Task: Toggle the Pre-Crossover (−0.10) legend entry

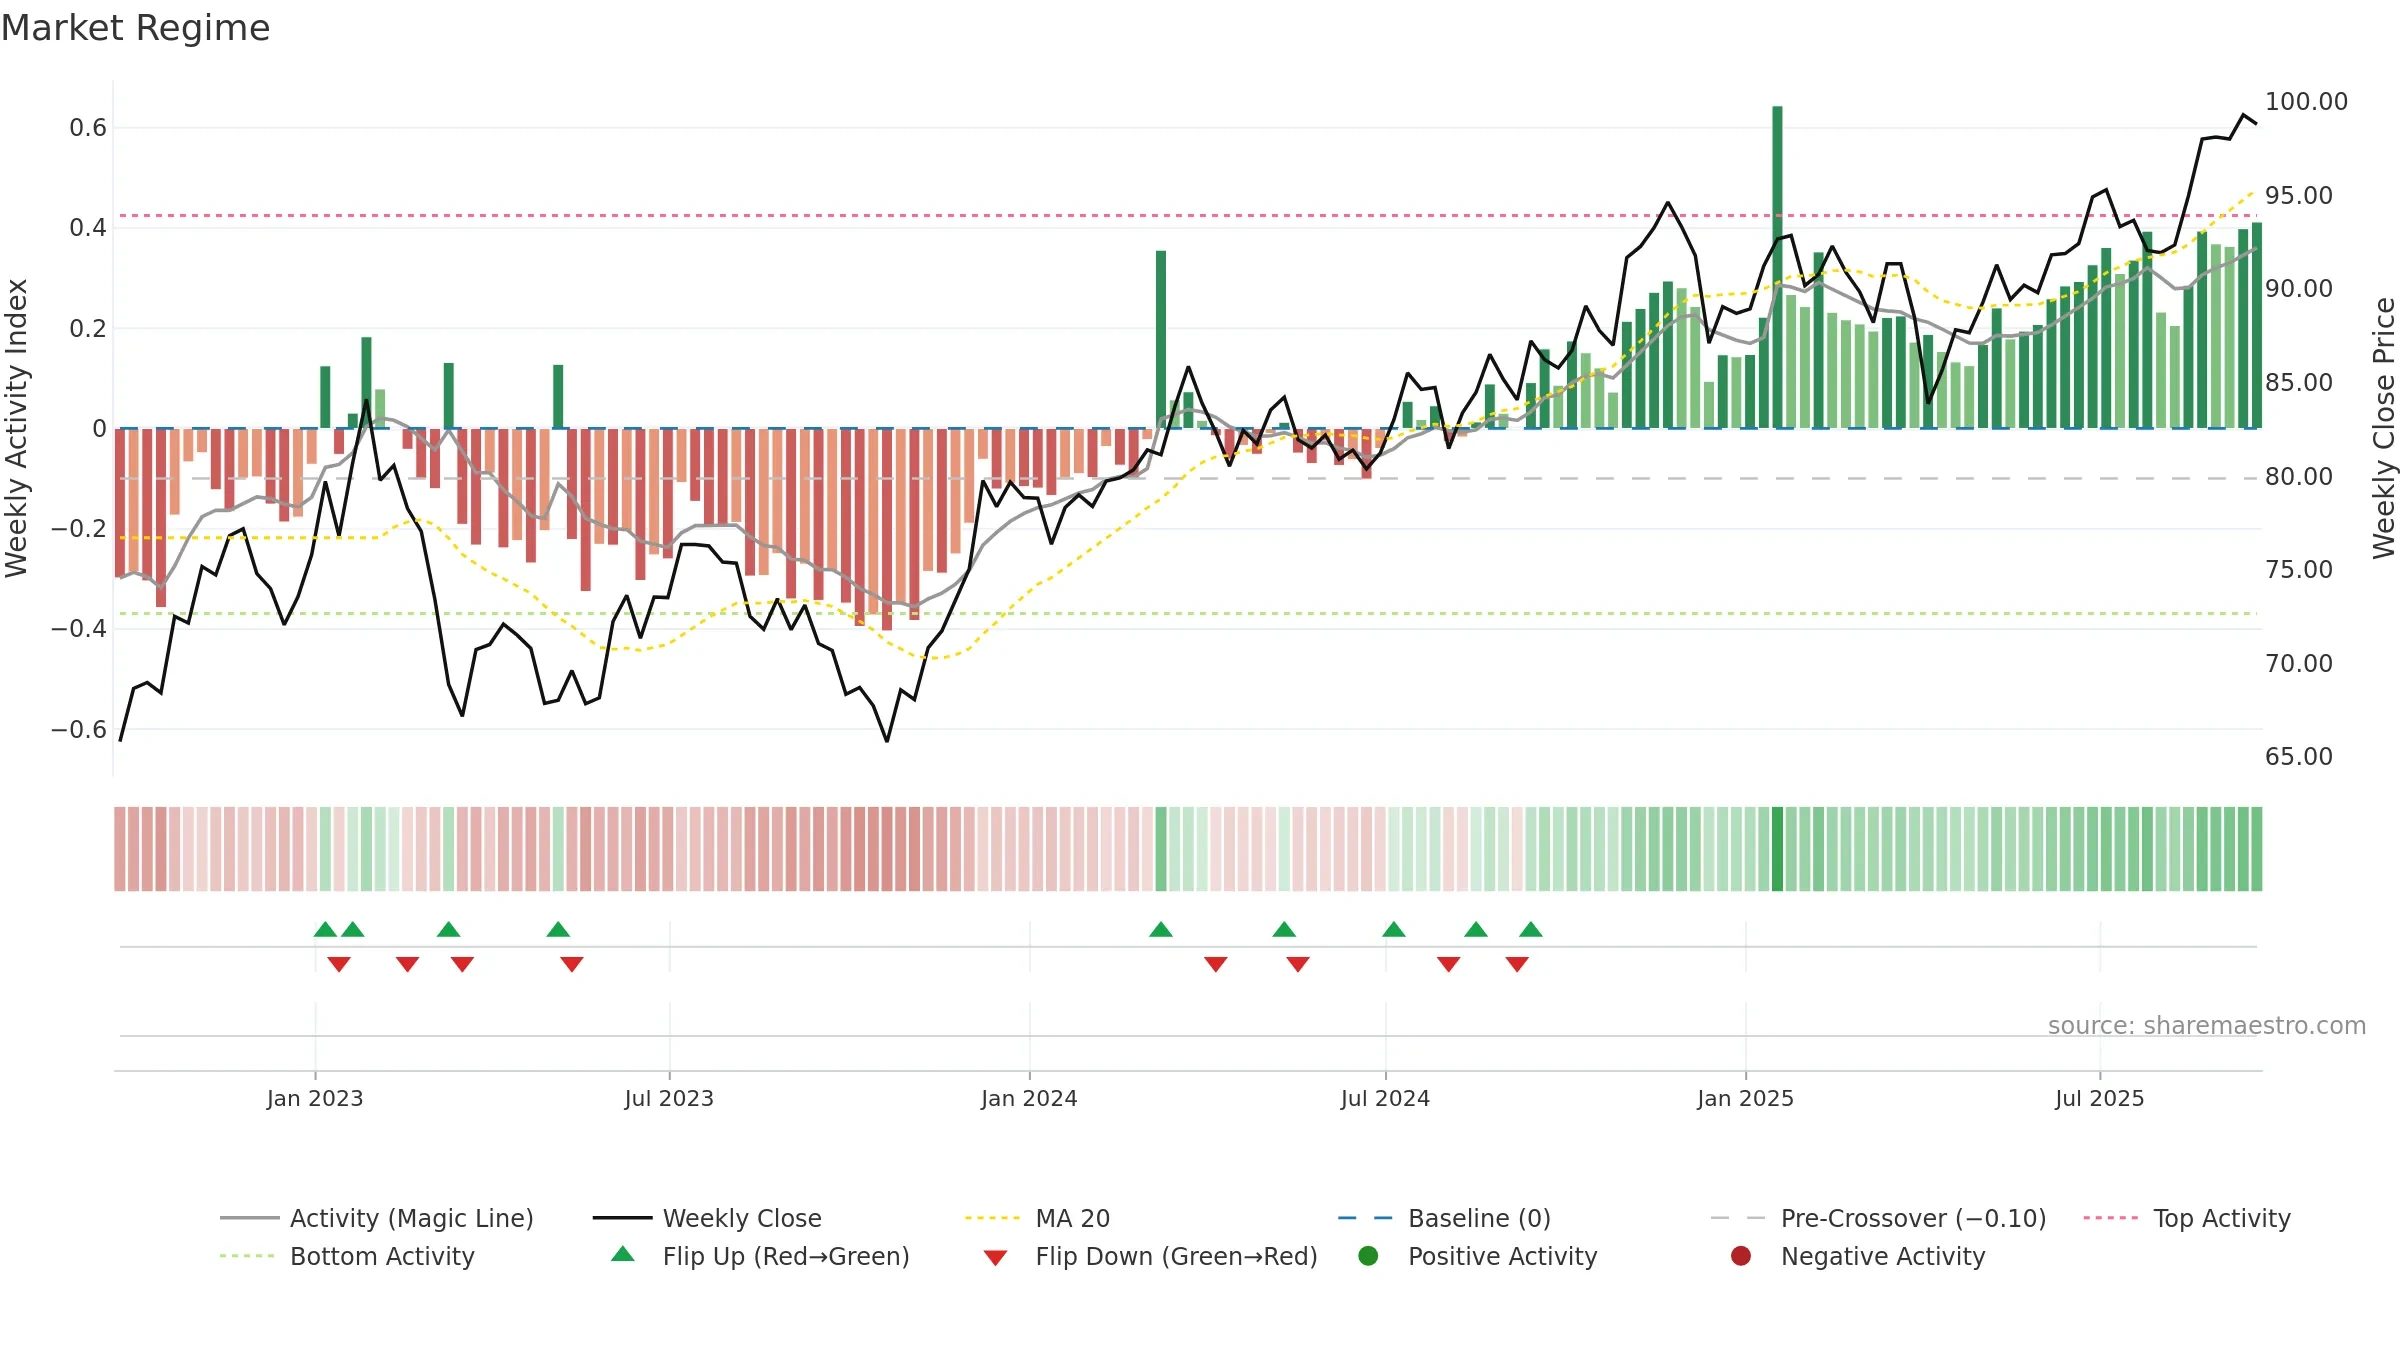Action: pos(1879,1218)
